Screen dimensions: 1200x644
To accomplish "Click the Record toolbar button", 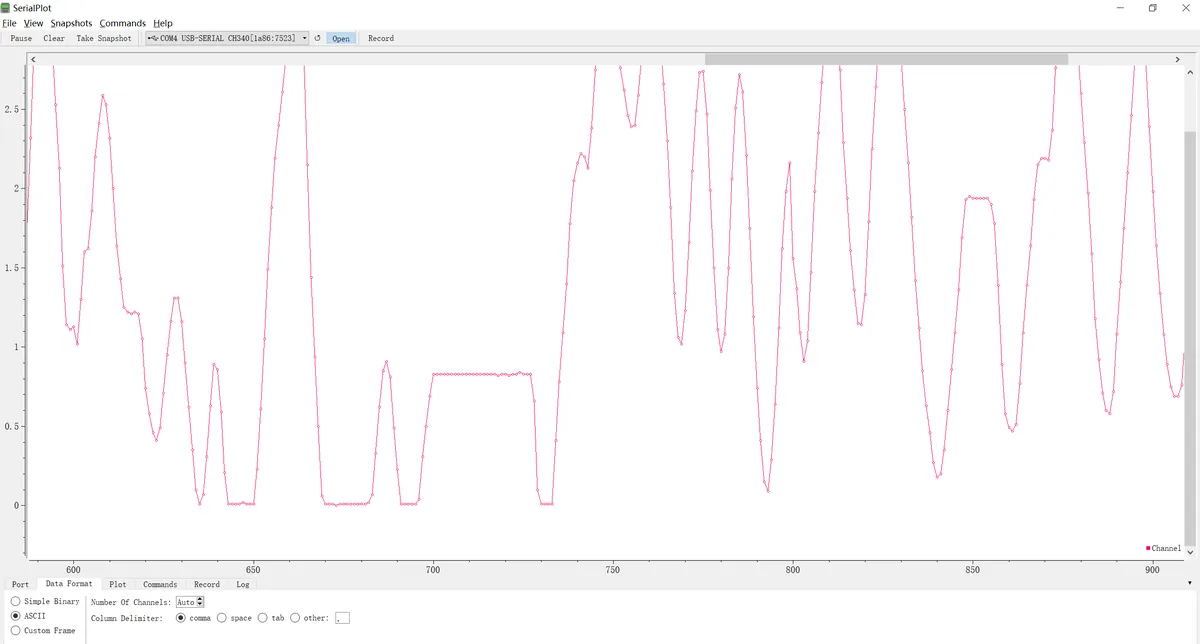I will pyautogui.click(x=381, y=38).
